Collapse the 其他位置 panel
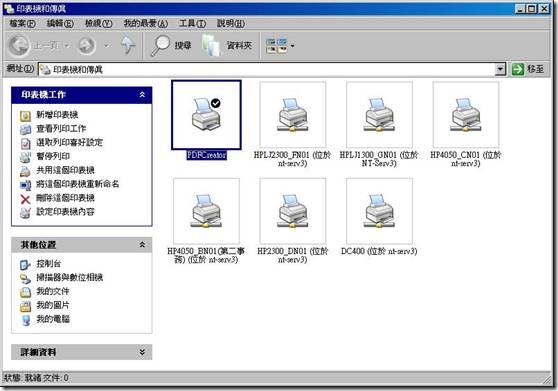558x391 pixels. (x=142, y=245)
